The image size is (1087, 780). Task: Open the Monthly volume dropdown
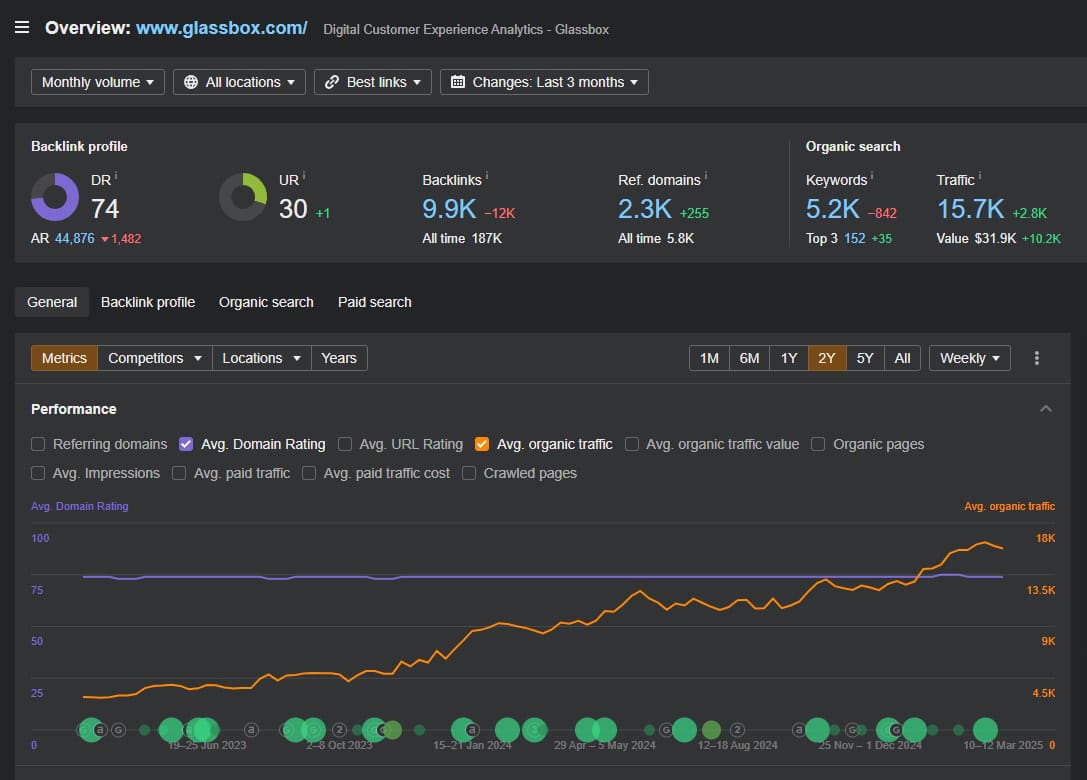click(98, 82)
